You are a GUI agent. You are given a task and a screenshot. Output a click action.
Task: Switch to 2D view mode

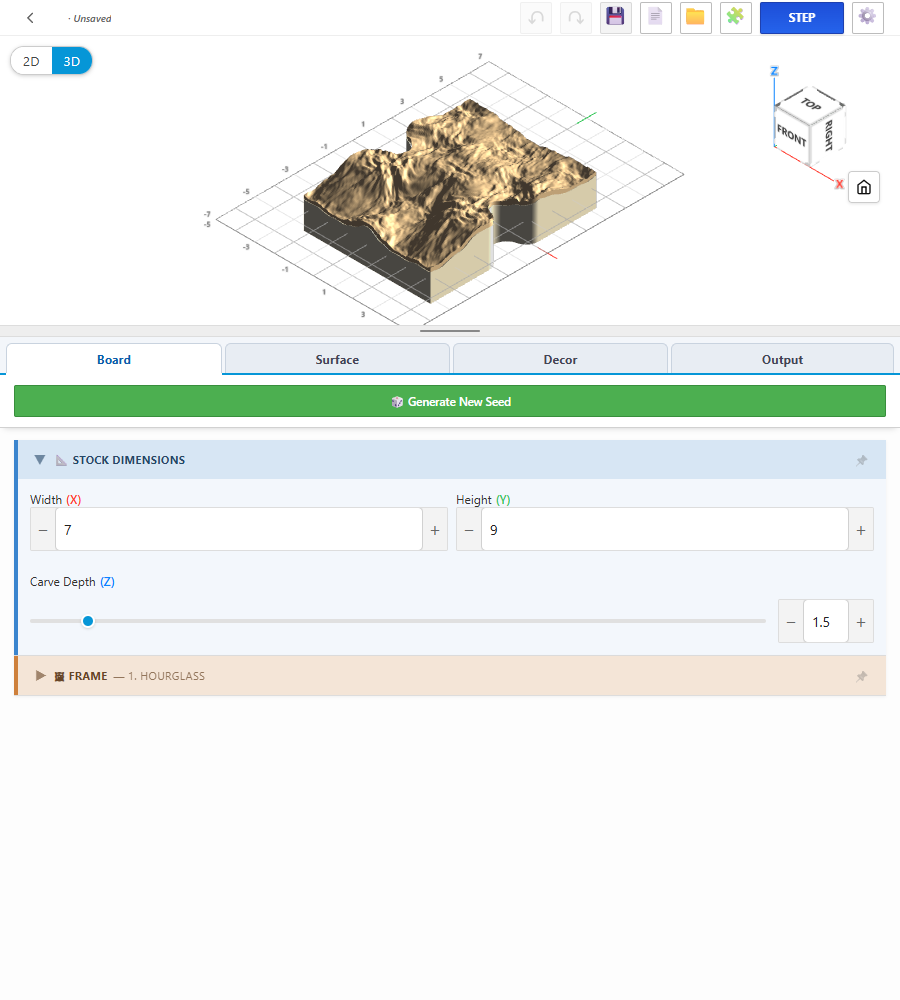click(31, 61)
